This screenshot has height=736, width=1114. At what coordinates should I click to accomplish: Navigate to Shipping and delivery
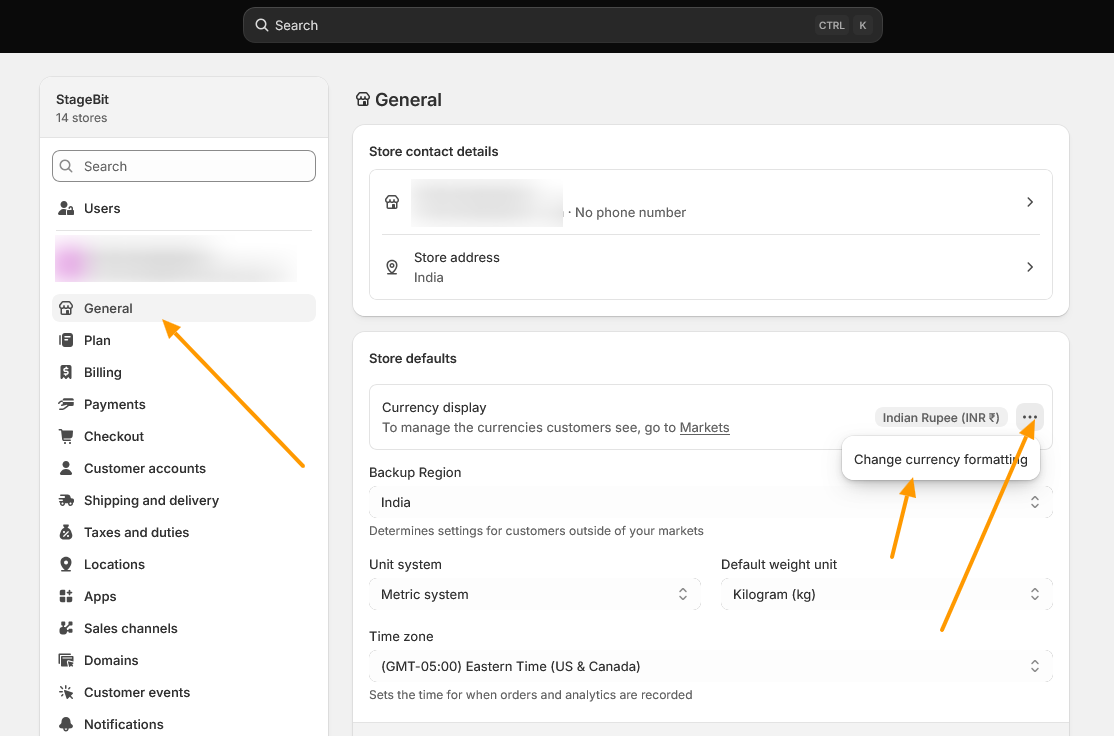(183, 500)
